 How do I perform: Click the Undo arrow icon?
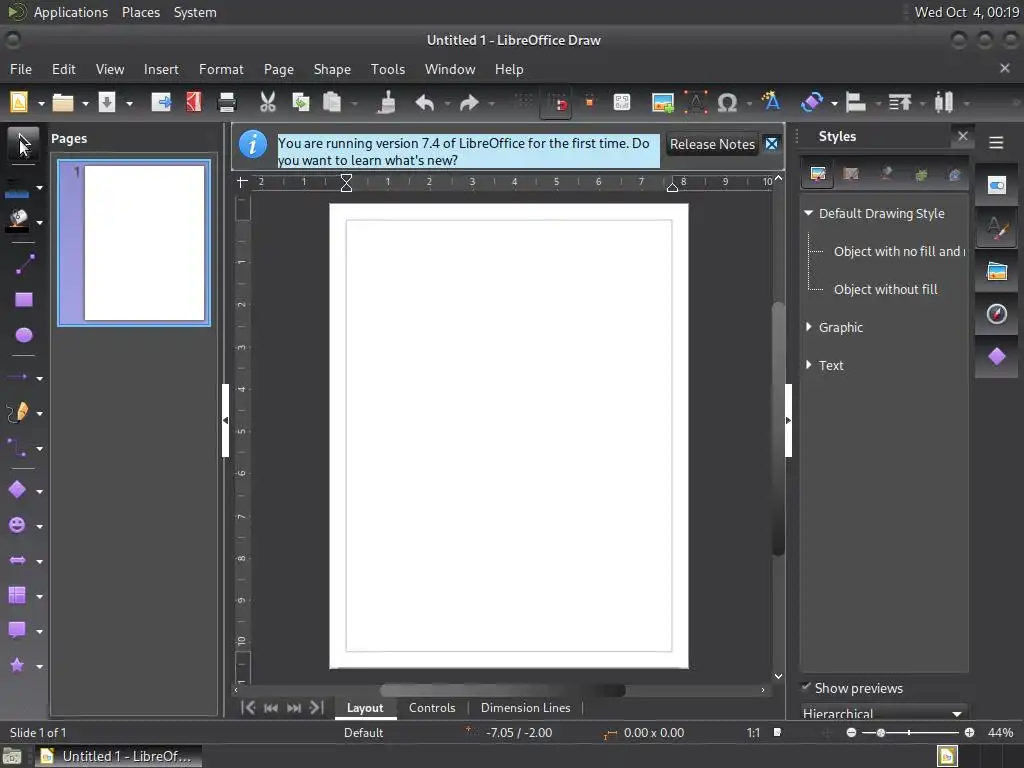[x=425, y=103]
